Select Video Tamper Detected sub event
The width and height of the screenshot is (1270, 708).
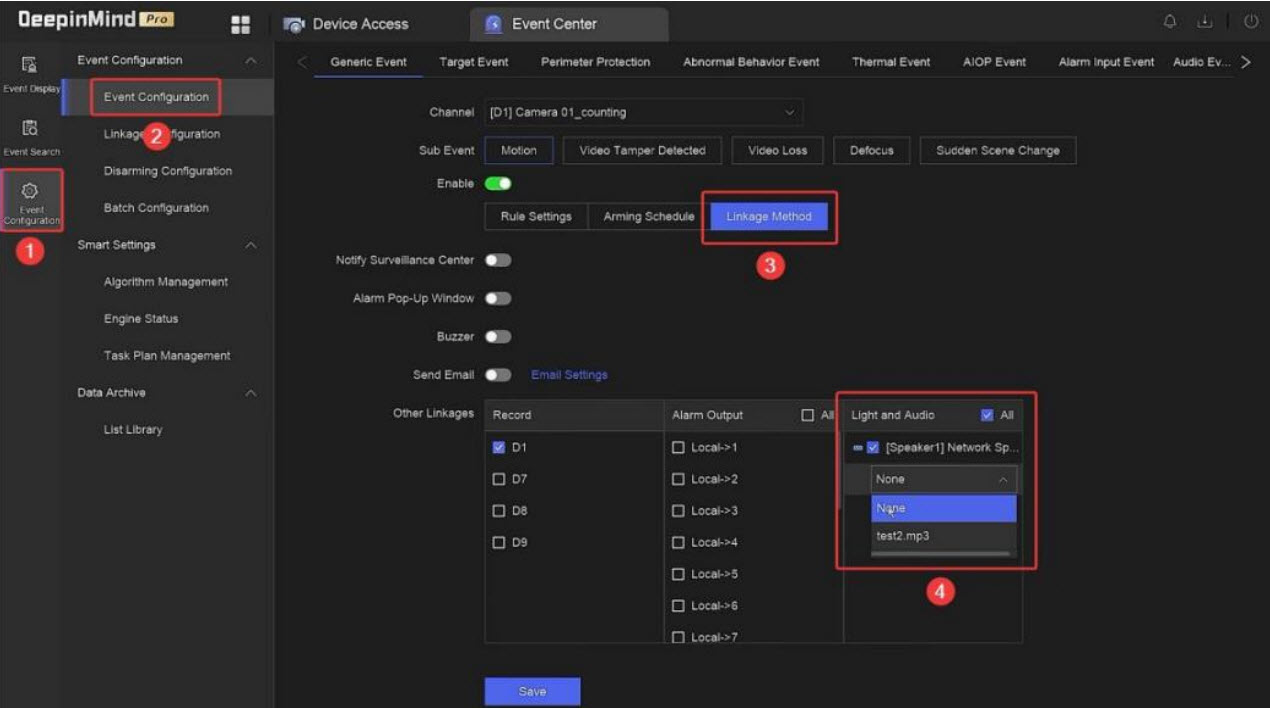pos(642,151)
